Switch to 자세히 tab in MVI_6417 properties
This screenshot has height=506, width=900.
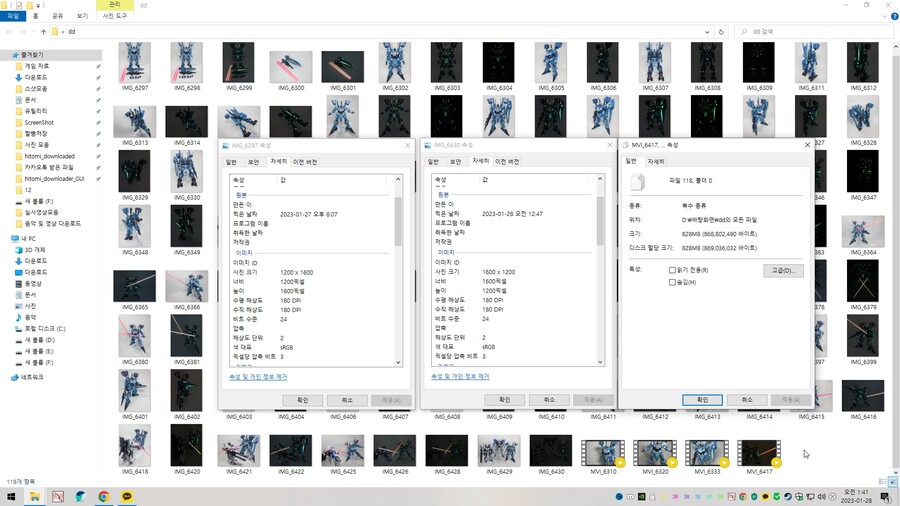[x=656, y=162]
